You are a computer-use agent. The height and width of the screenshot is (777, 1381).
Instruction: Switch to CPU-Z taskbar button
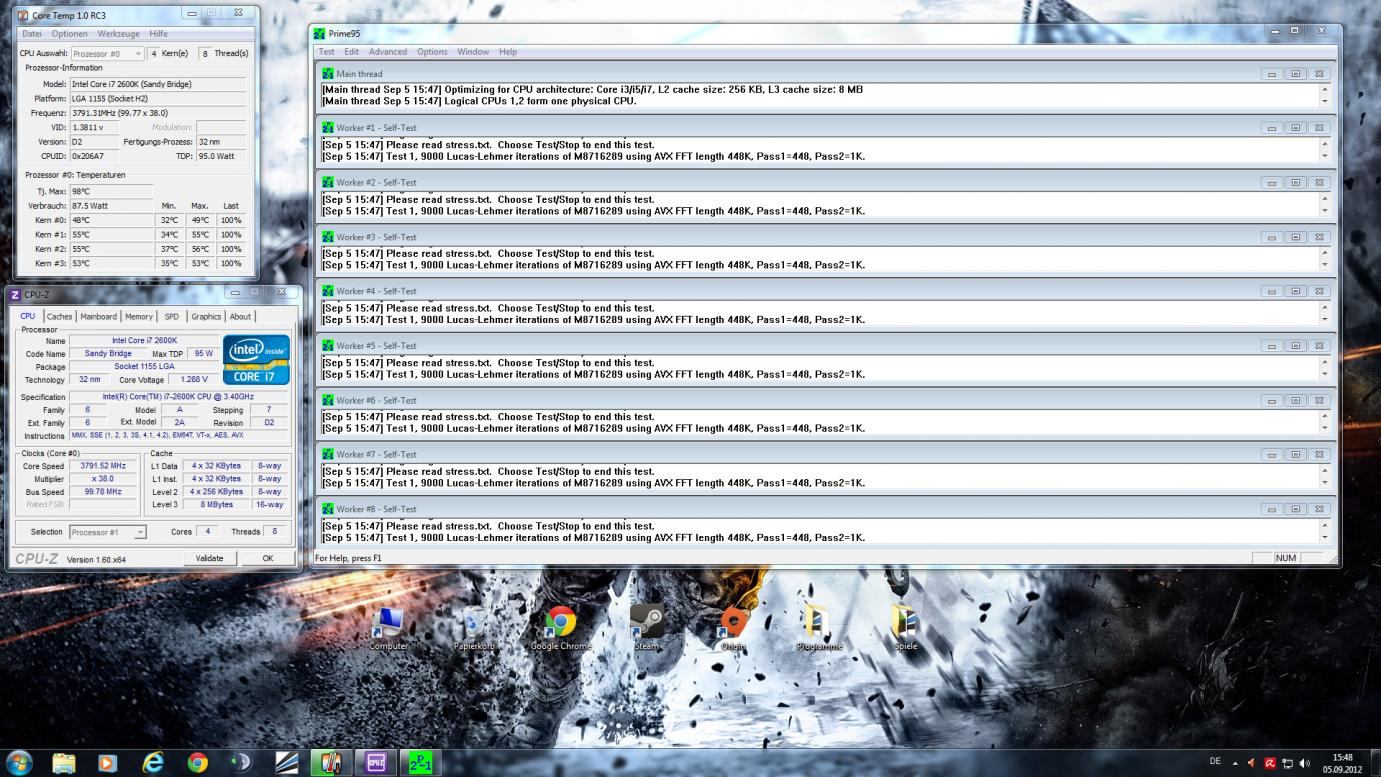(x=376, y=763)
